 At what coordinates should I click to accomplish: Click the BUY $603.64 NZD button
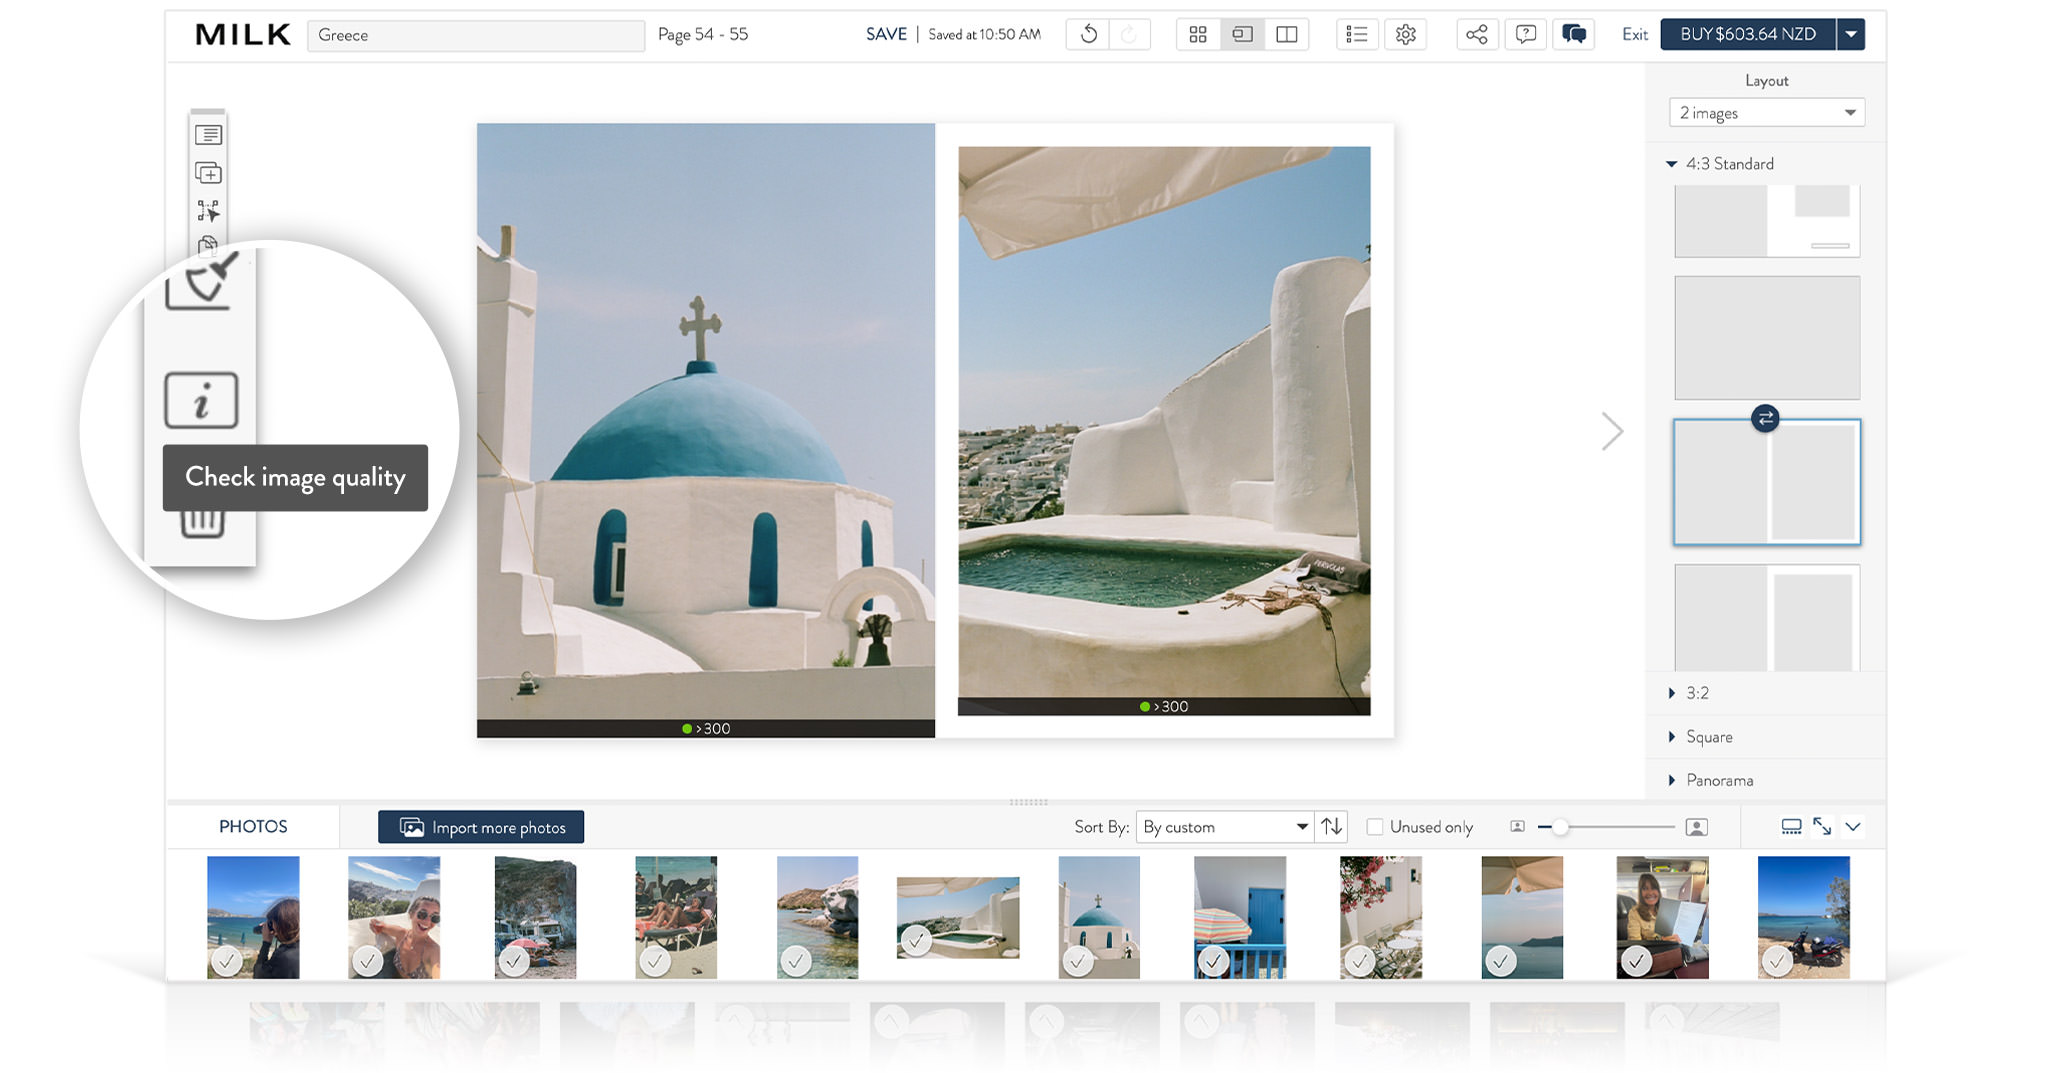click(1747, 35)
